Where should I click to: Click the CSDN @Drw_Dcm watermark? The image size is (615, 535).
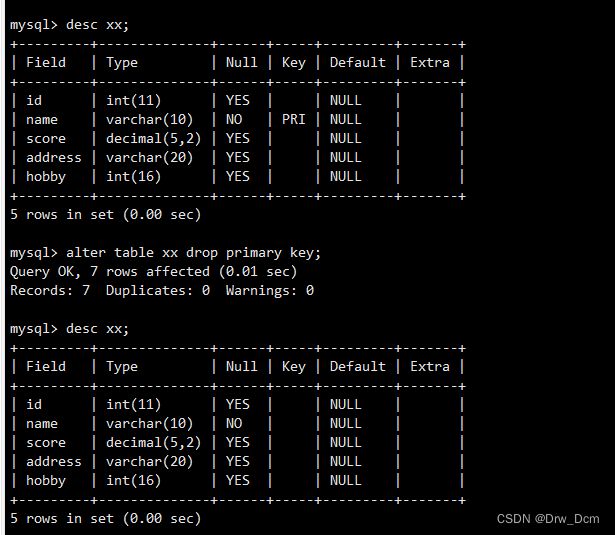(x=548, y=519)
